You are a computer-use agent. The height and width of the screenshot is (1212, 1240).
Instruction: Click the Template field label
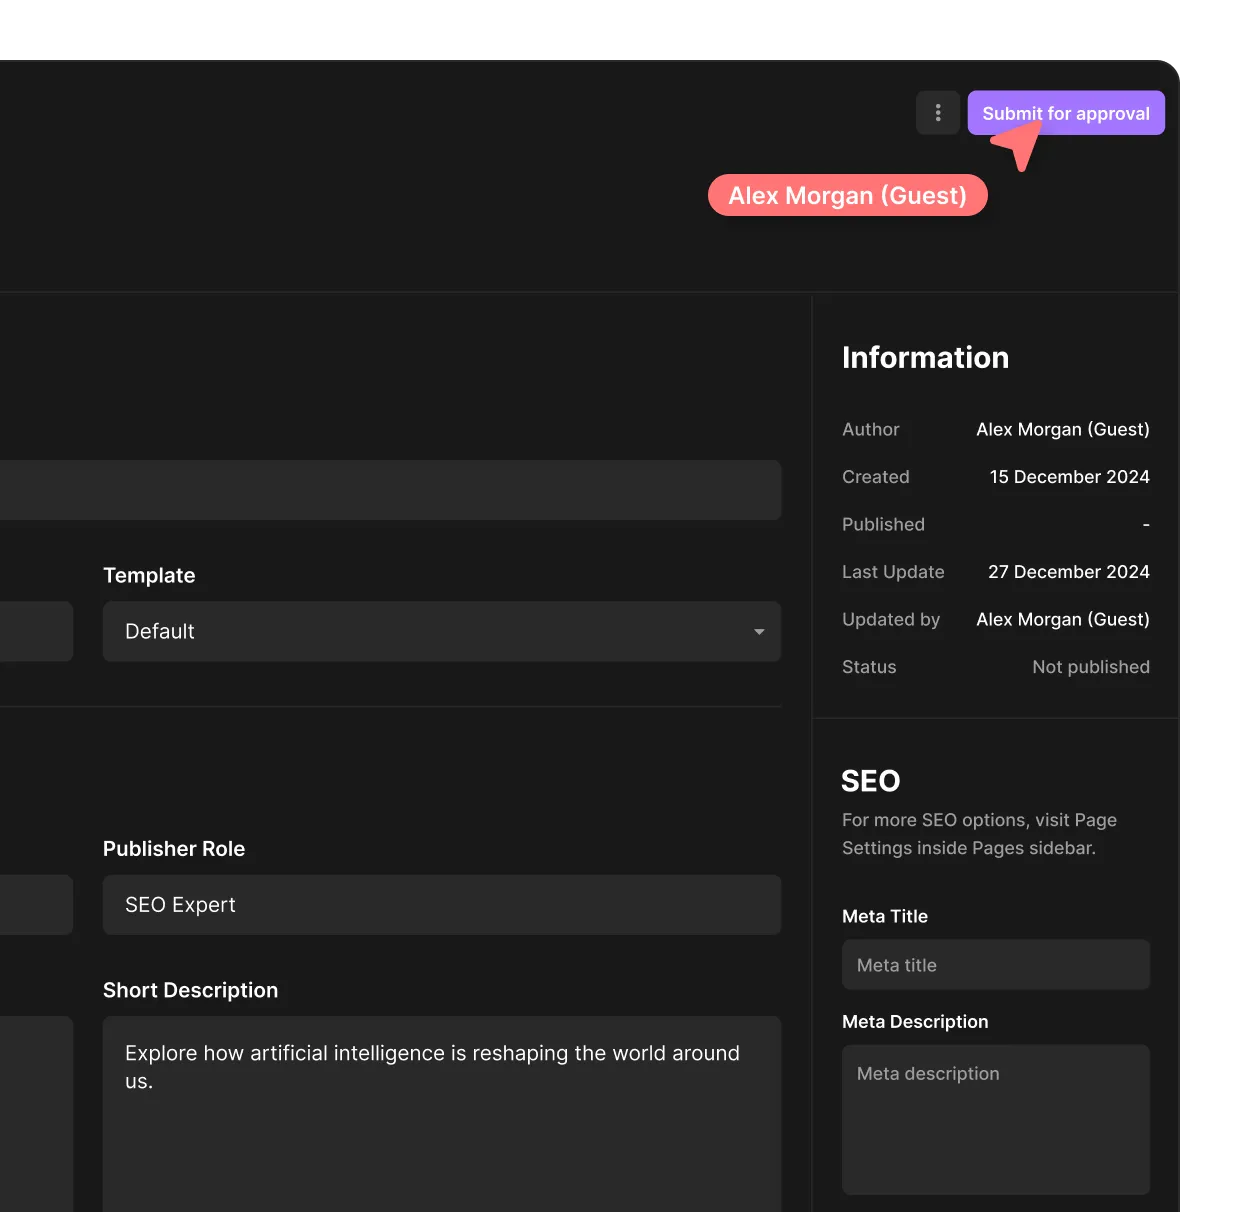tap(149, 575)
